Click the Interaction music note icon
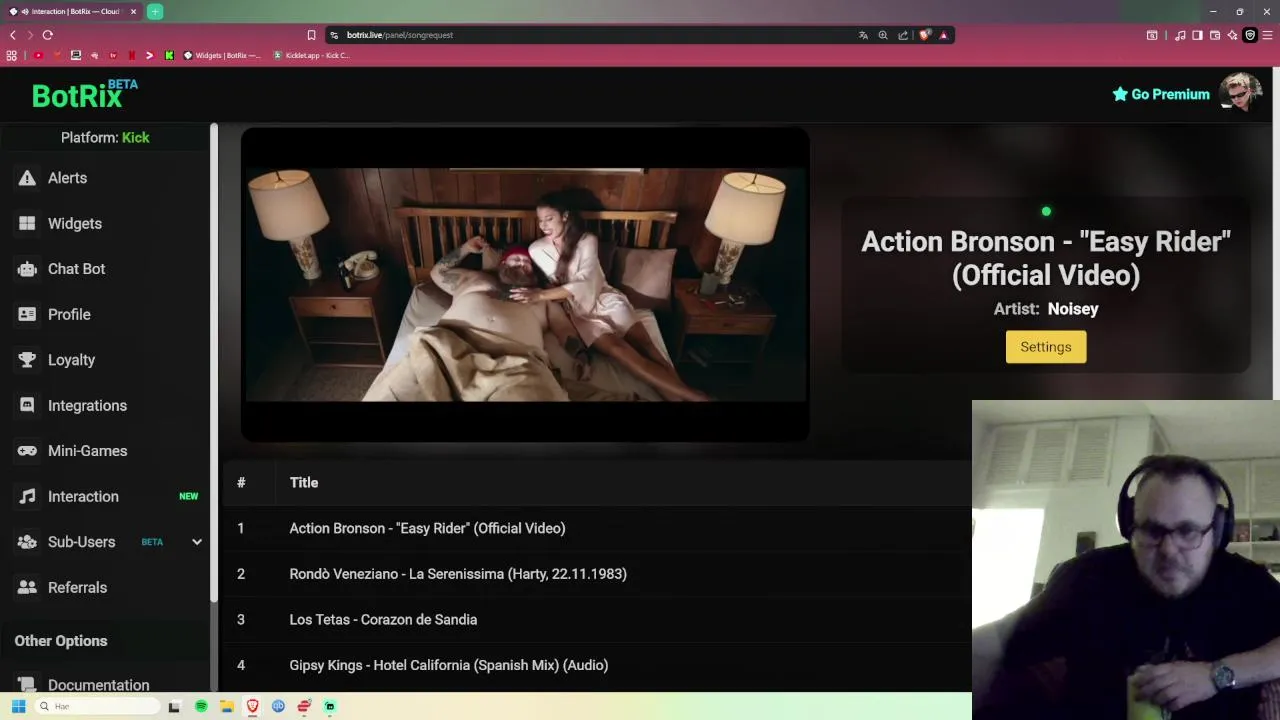This screenshot has height=720, width=1280. (x=27, y=496)
